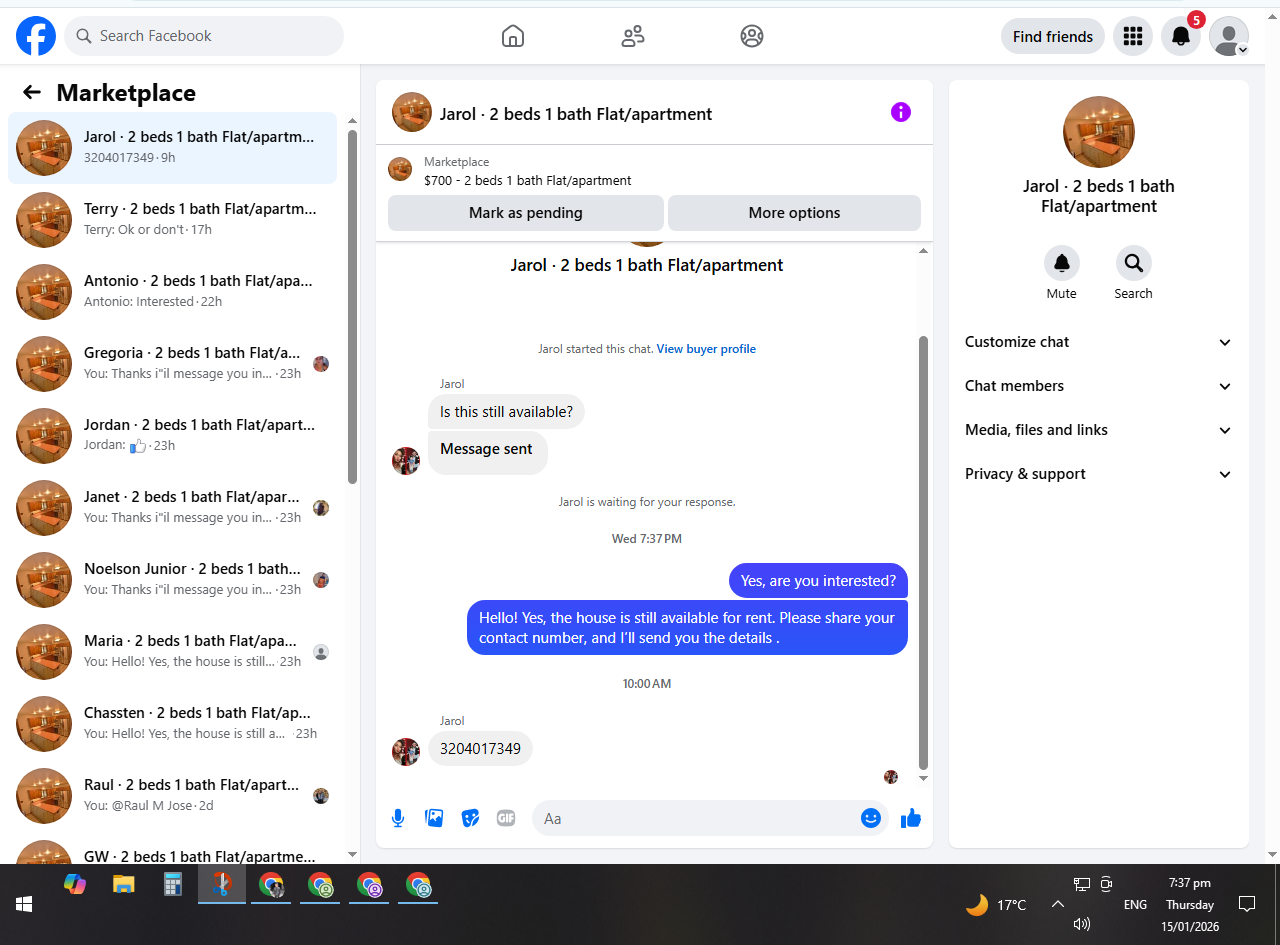
Task: Open Raul conversation in list
Action: tap(172, 796)
